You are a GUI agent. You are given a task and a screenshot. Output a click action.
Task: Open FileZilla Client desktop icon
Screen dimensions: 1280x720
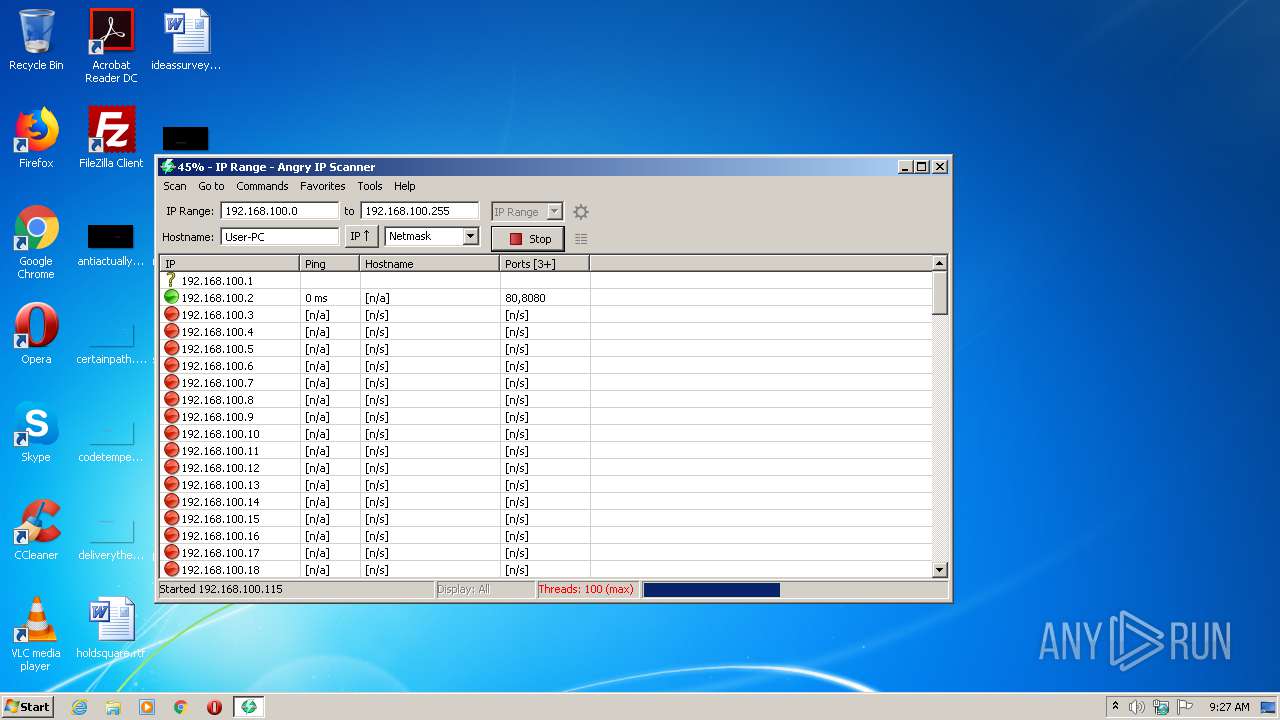tap(111, 138)
